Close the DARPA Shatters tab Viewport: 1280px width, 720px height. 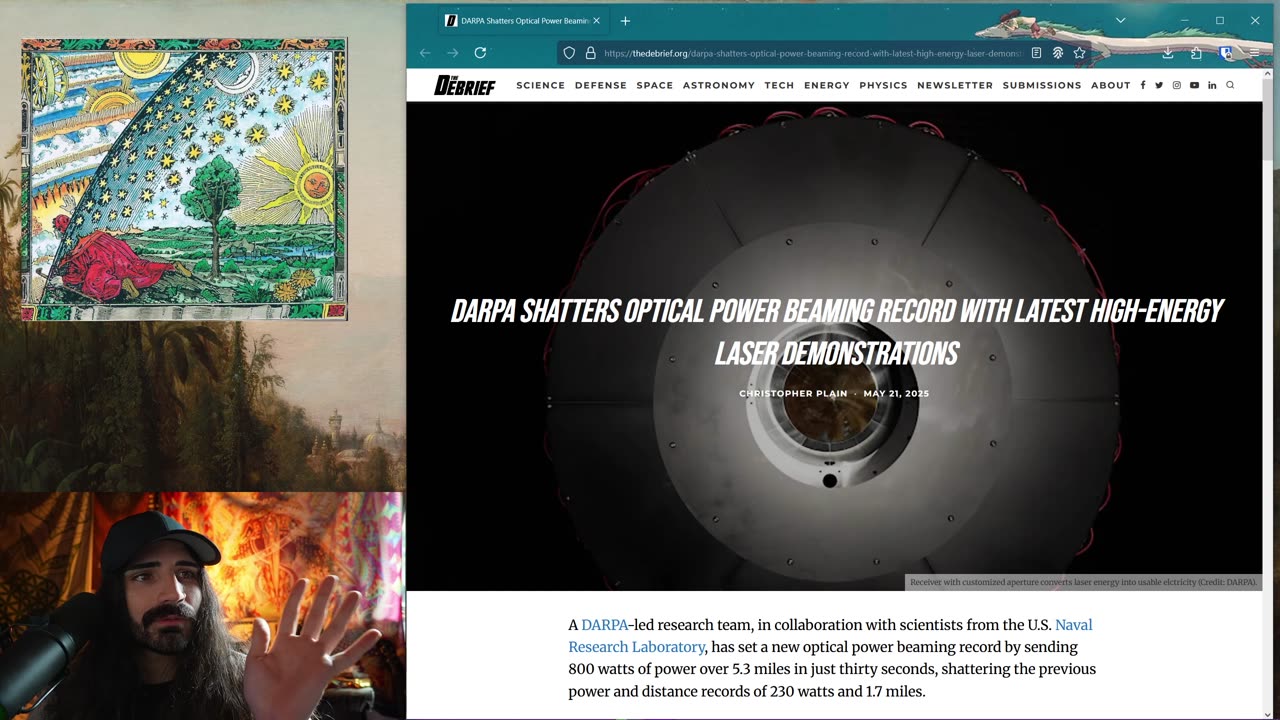point(597,21)
